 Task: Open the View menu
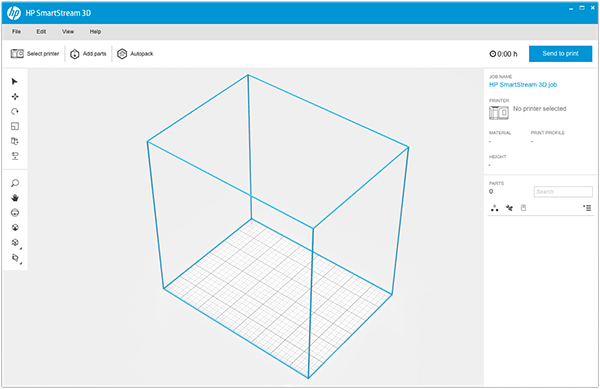(x=68, y=31)
